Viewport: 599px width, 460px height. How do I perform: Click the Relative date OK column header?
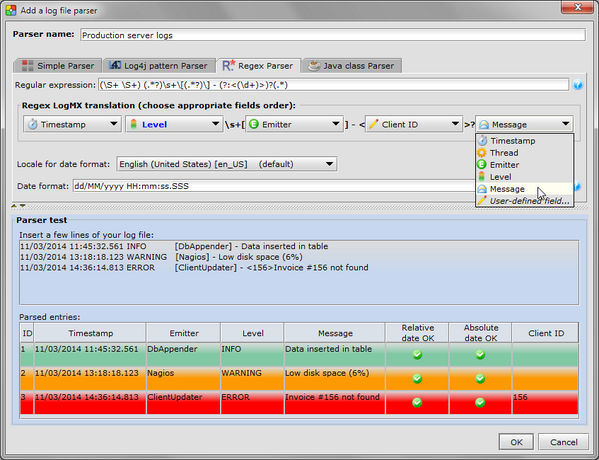418,333
